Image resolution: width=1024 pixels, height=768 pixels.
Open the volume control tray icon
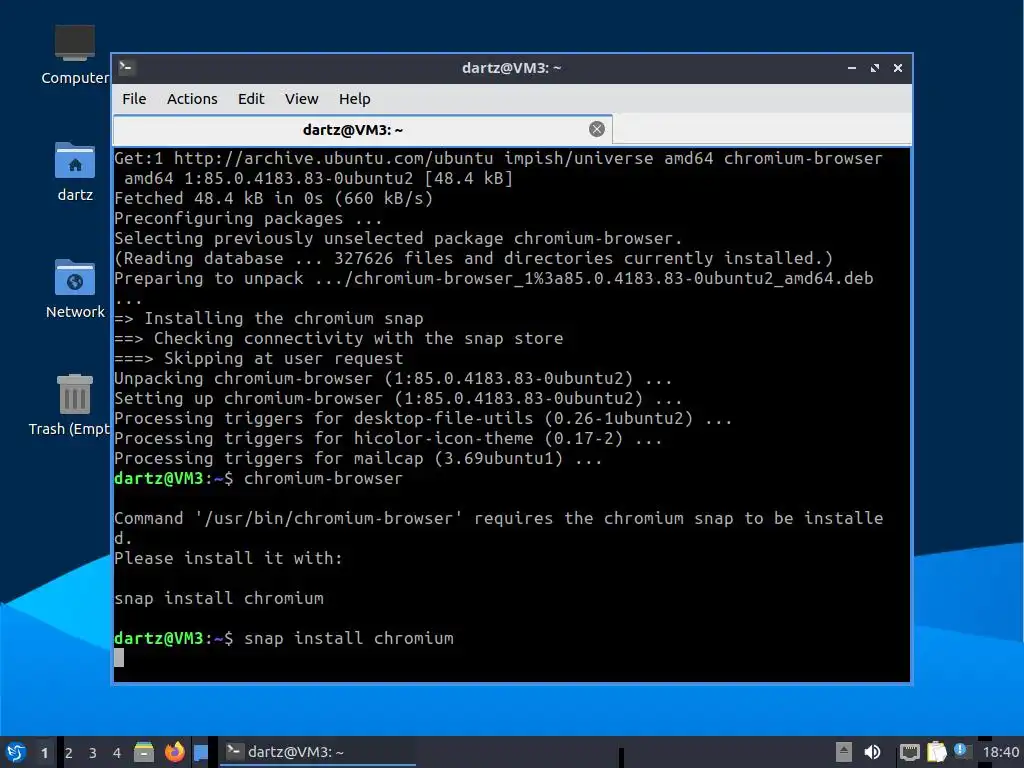(872, 752)
